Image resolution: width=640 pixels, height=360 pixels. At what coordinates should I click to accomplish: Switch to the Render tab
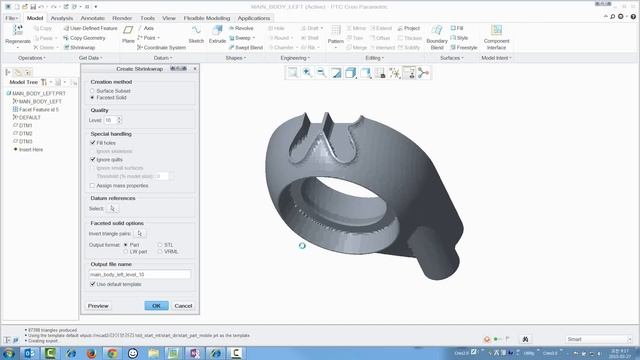point(122,18)
